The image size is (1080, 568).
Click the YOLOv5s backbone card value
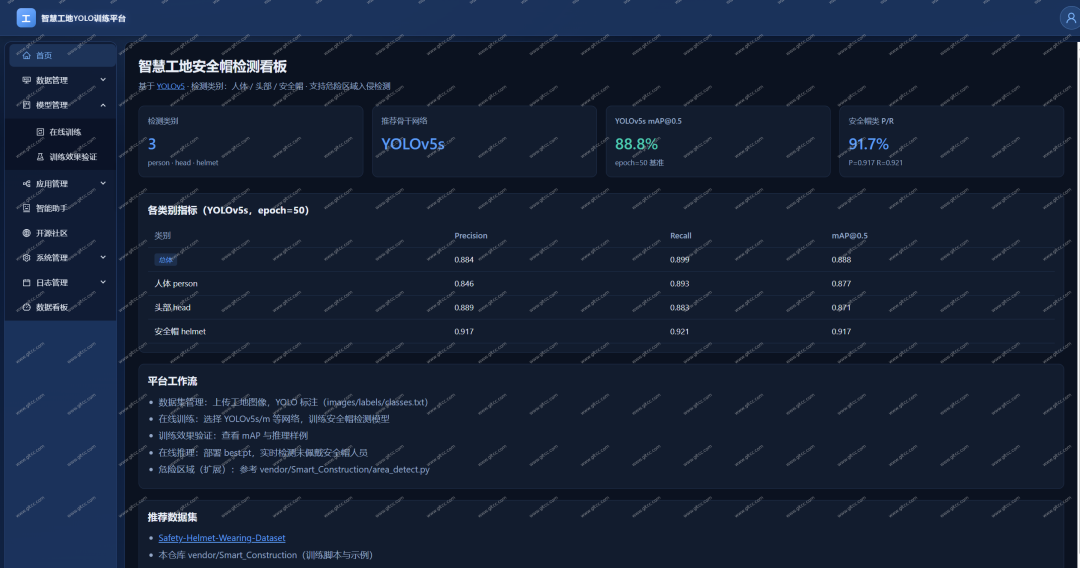pyautogui.click(x=413, y=144)
